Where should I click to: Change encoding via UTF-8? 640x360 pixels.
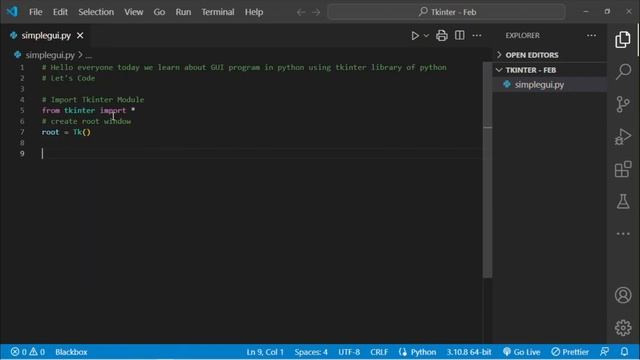349,352
